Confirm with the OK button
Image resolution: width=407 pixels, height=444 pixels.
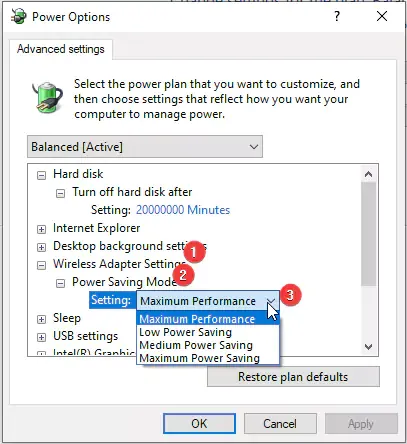point(199,424)
